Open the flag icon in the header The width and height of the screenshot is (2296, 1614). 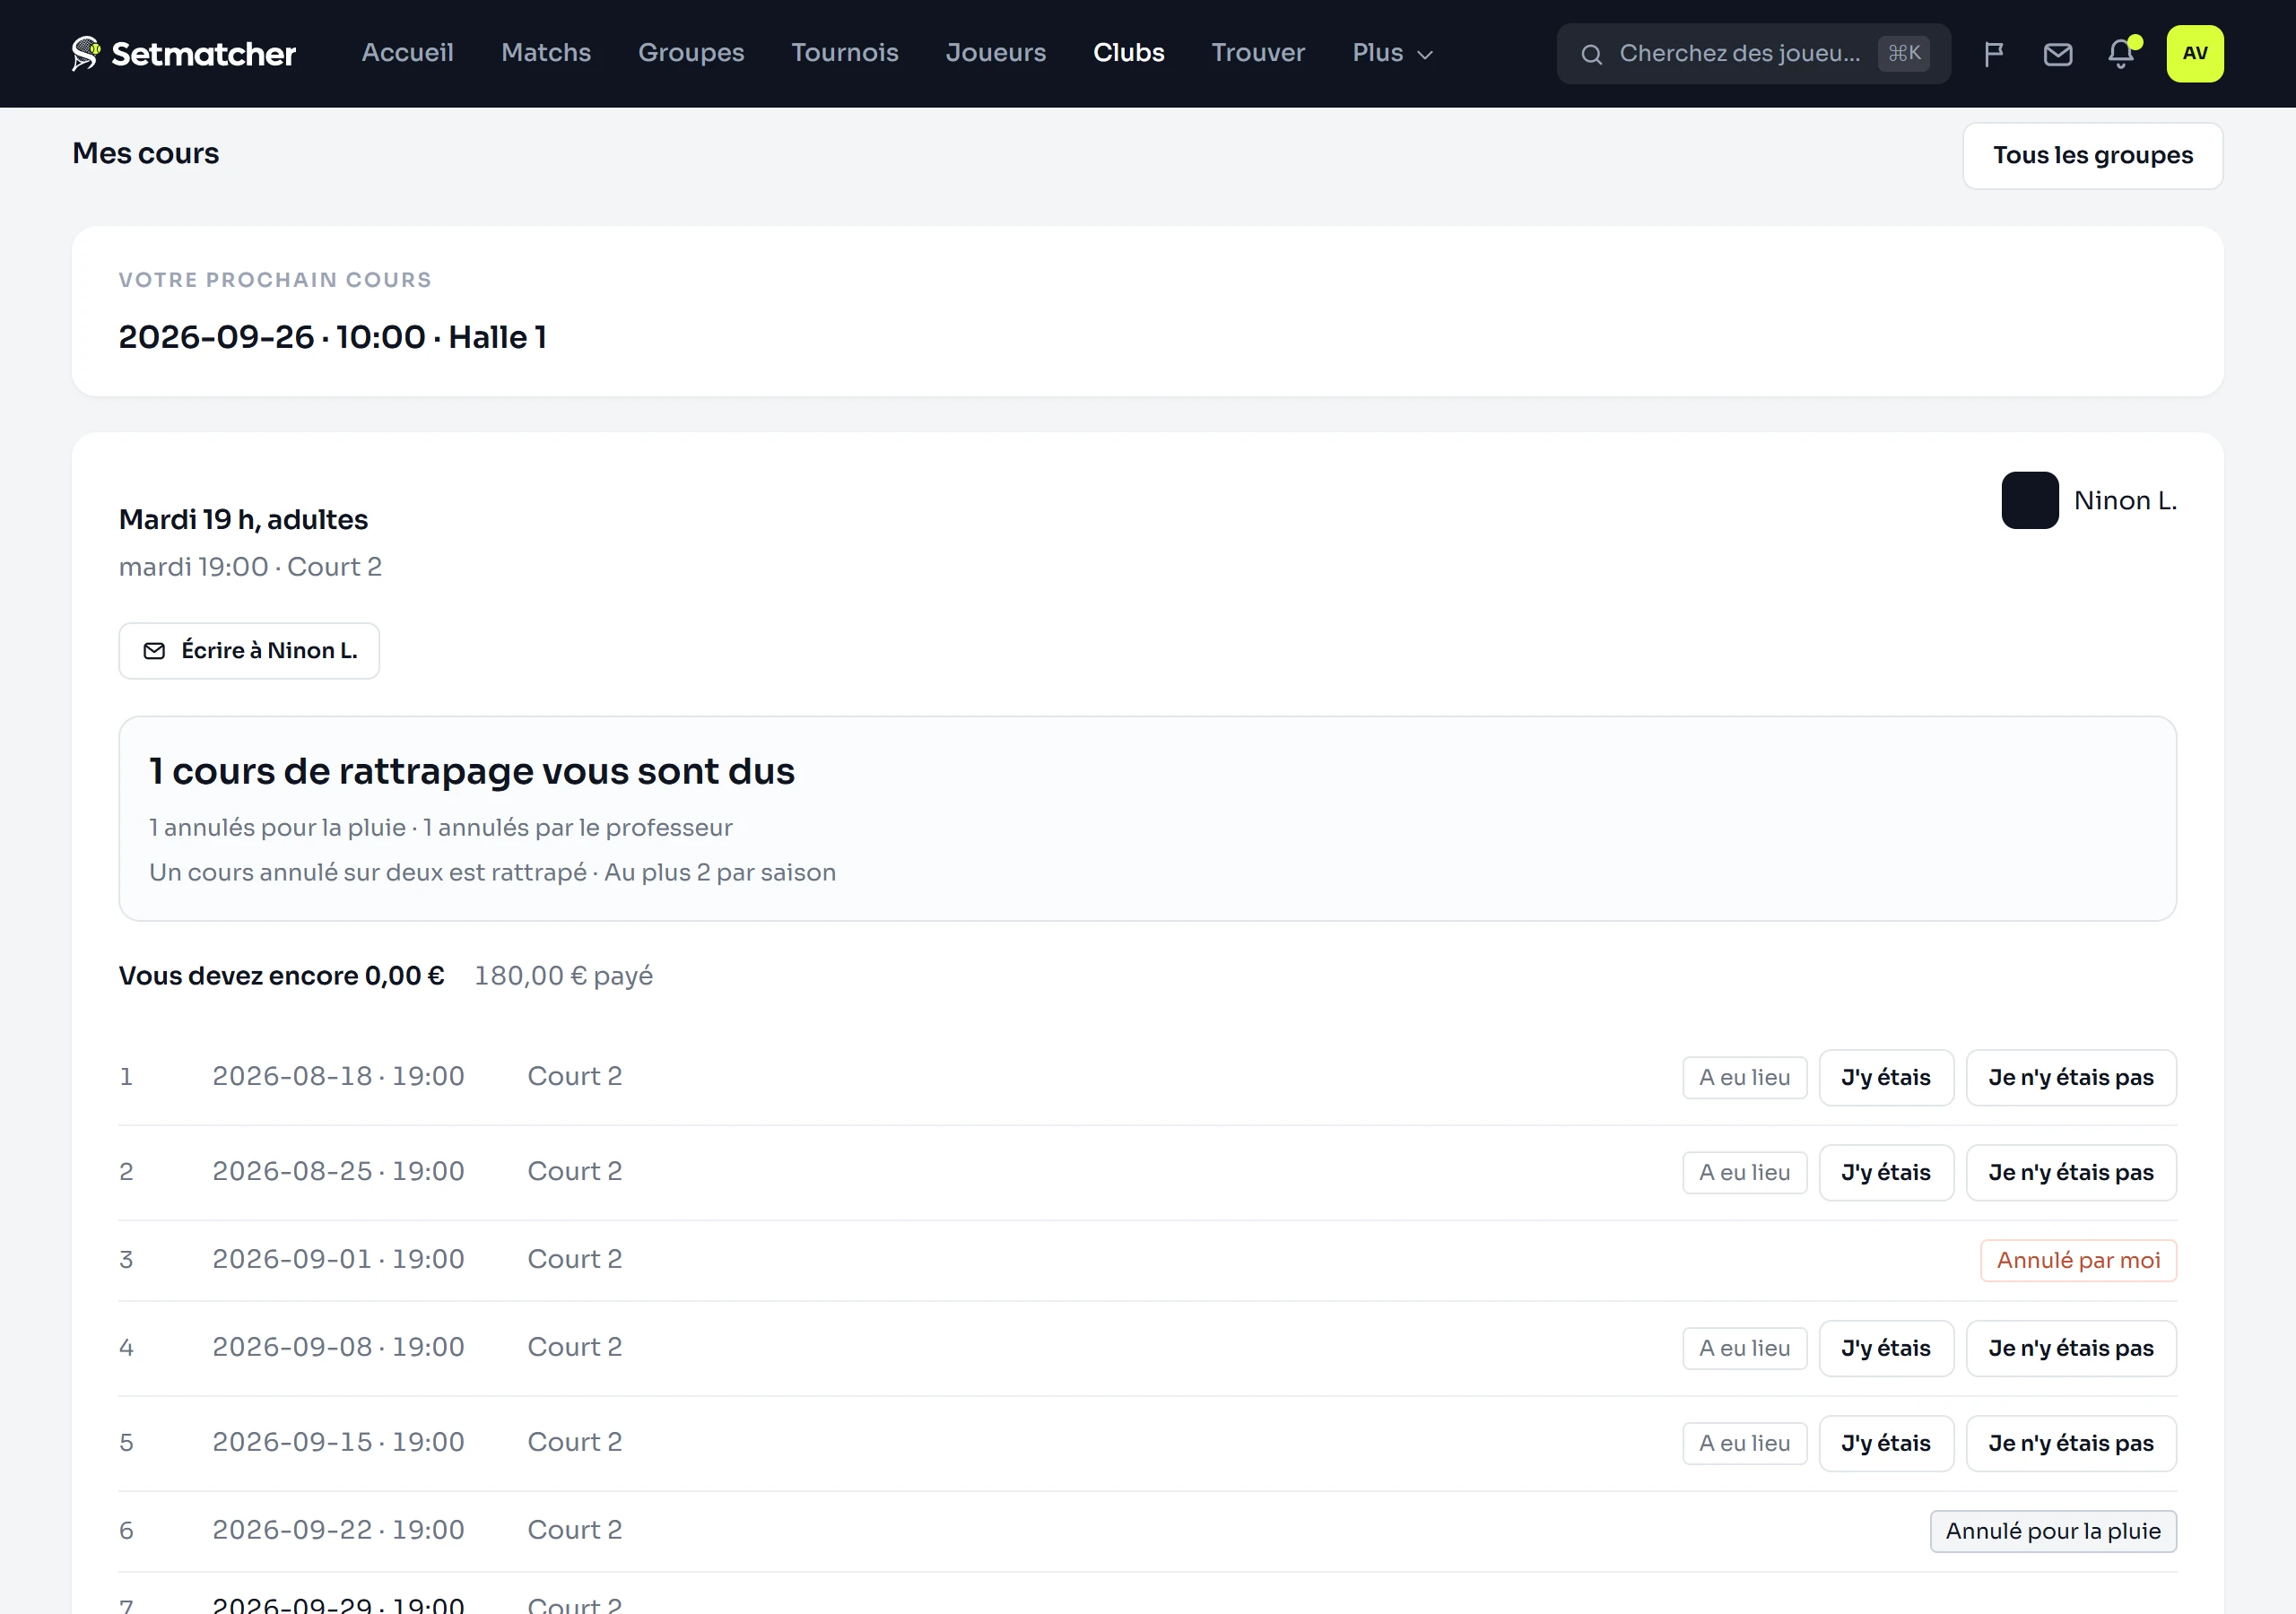(1993, 54)
